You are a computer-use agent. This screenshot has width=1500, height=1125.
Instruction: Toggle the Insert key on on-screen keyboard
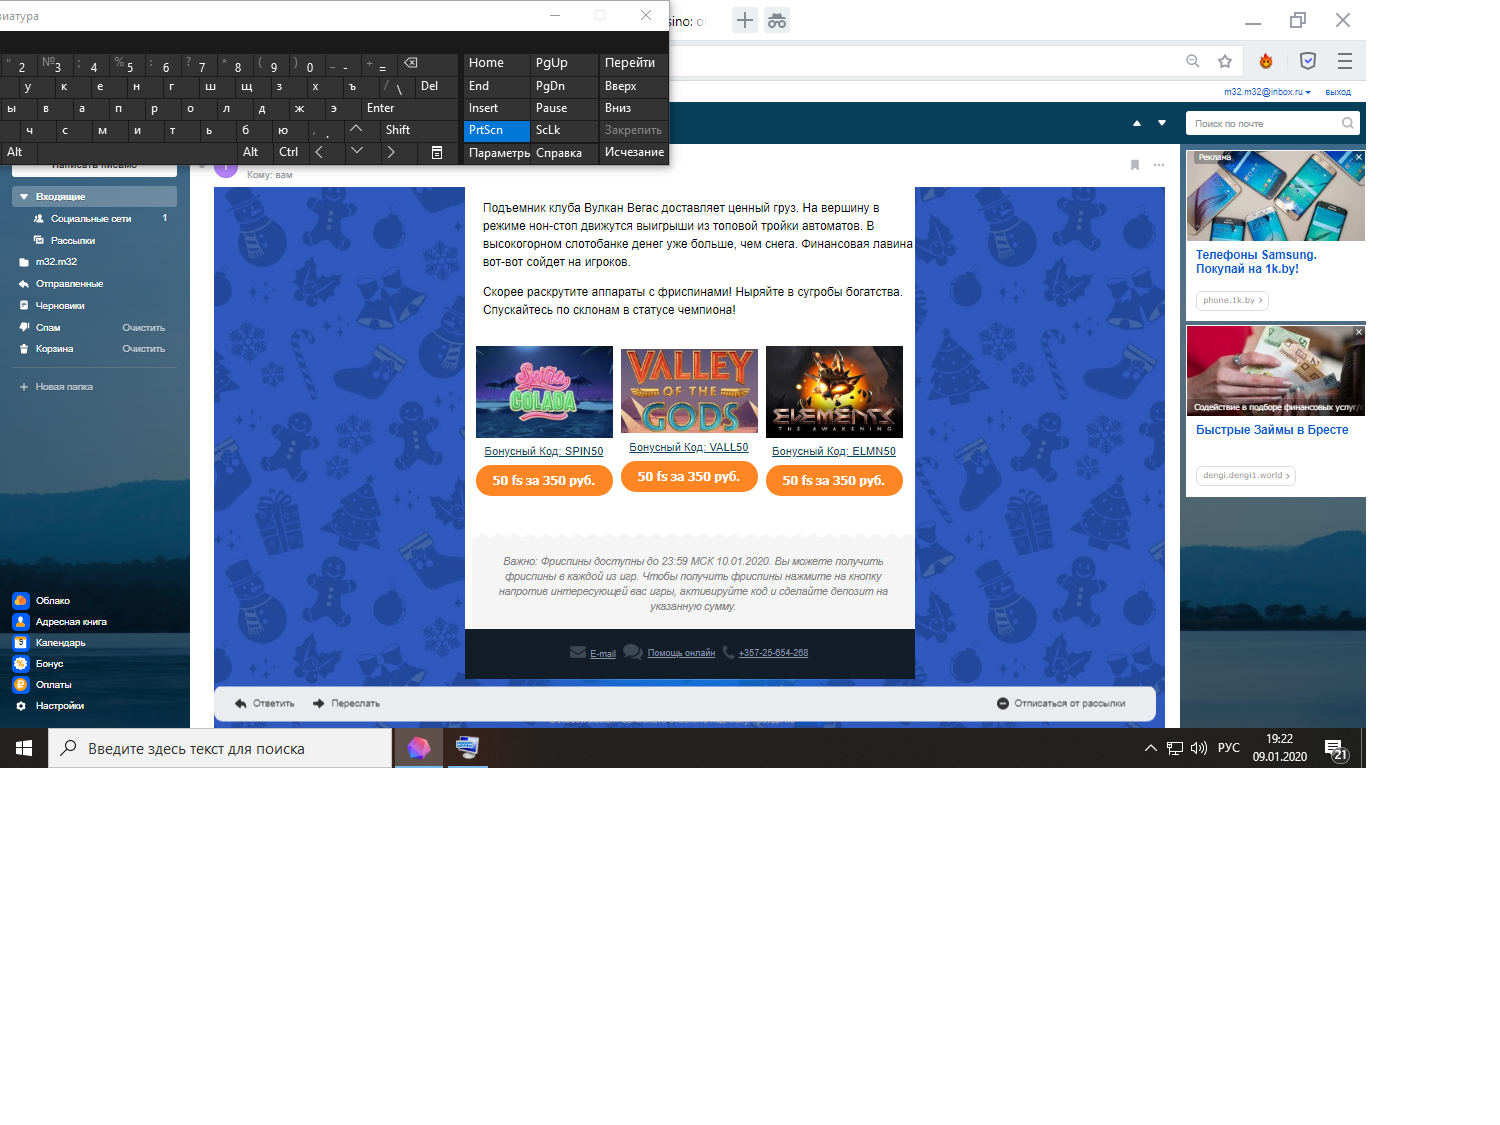(x=496, y=108)
